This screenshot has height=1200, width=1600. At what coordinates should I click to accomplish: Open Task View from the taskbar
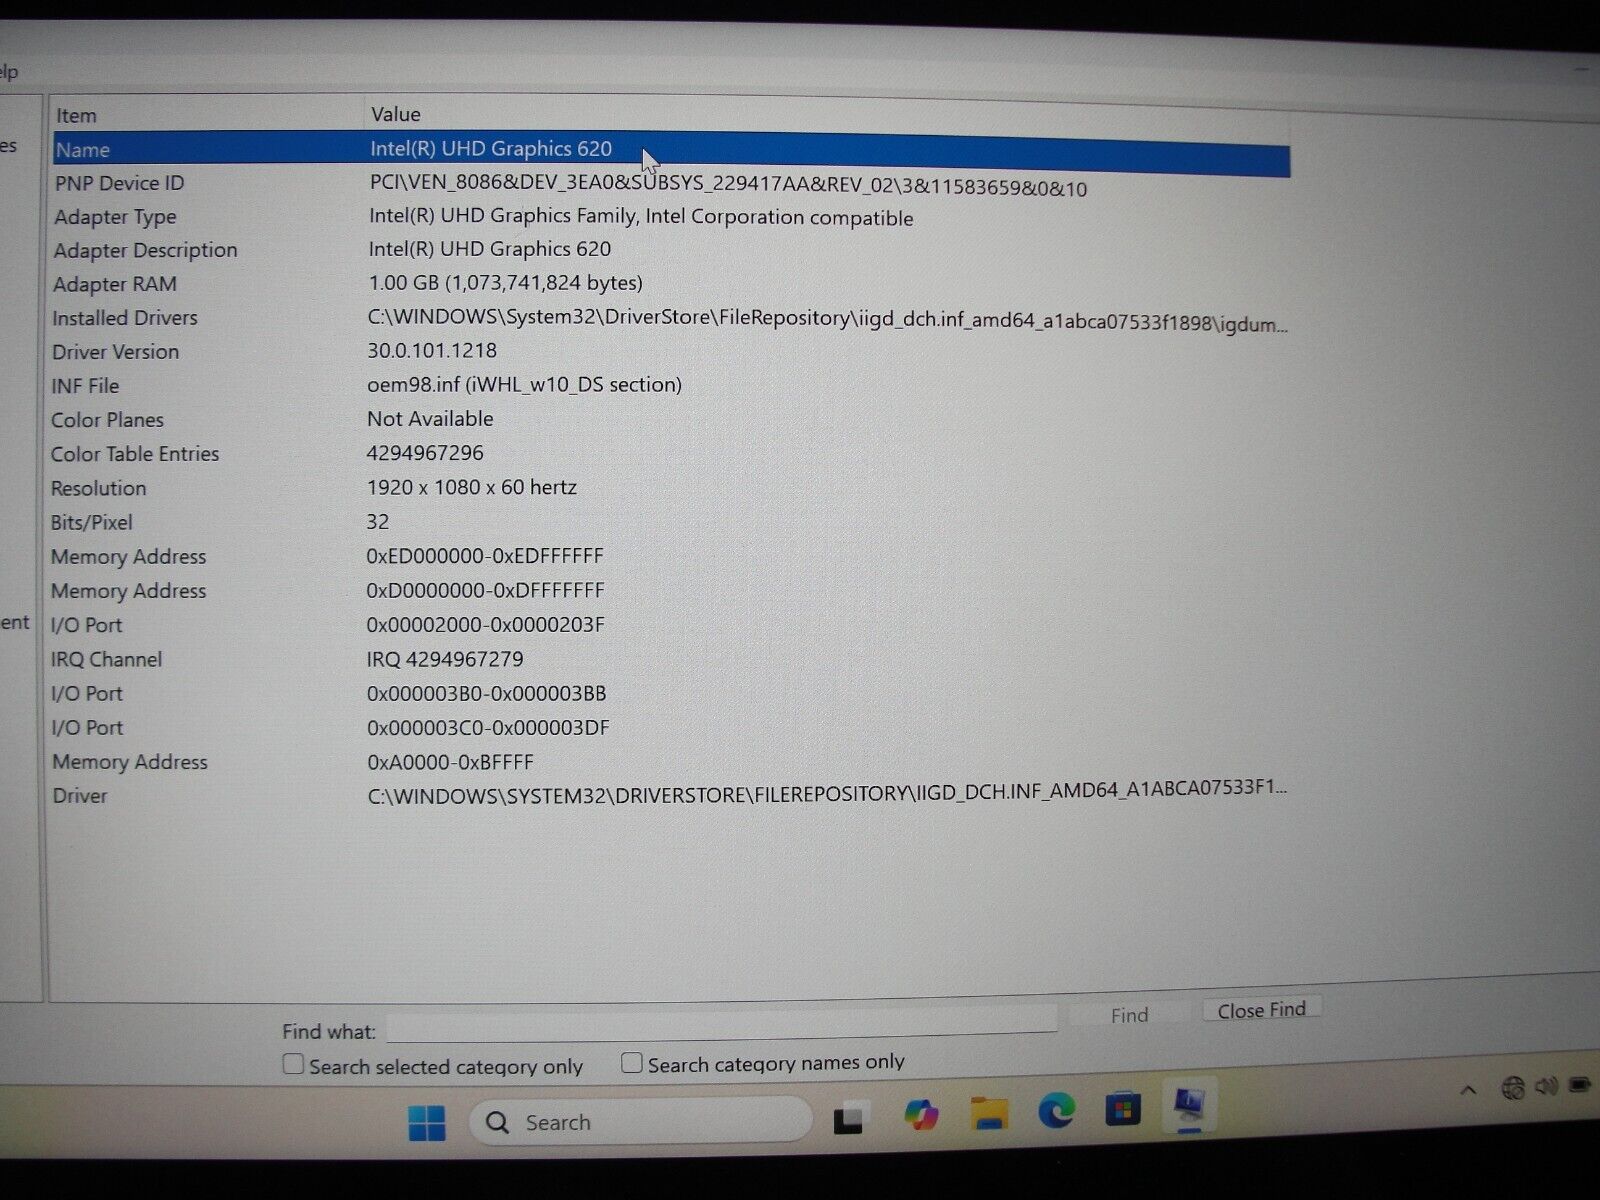click(x=848, y=1119)
